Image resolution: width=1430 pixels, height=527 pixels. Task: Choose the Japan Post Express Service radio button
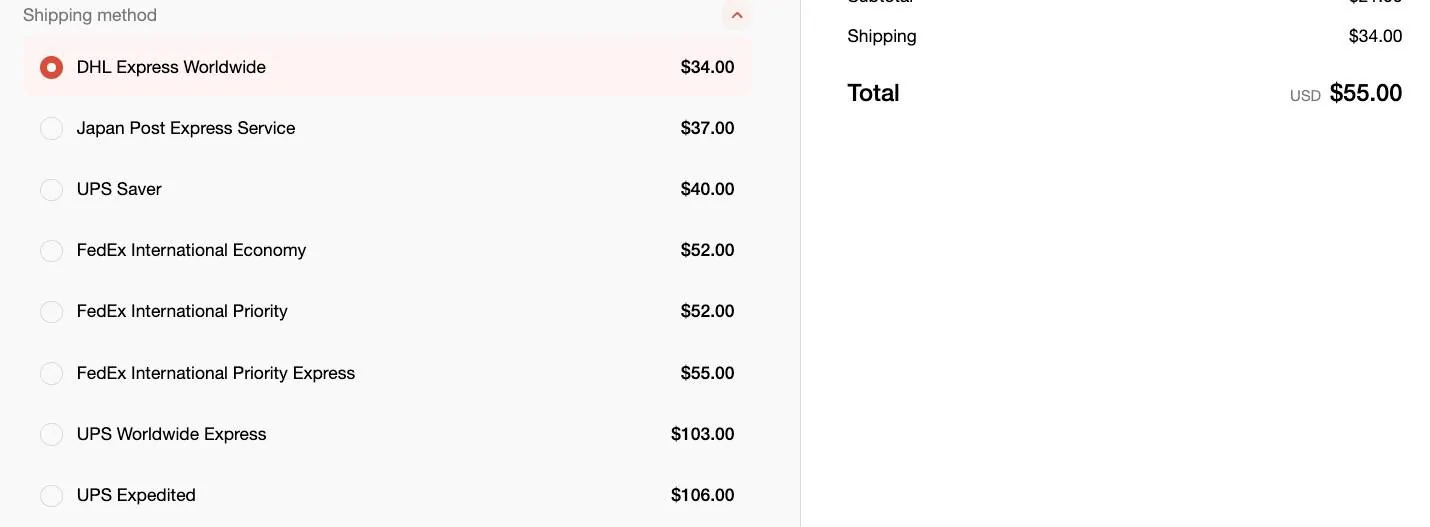(x=51, y=128)
